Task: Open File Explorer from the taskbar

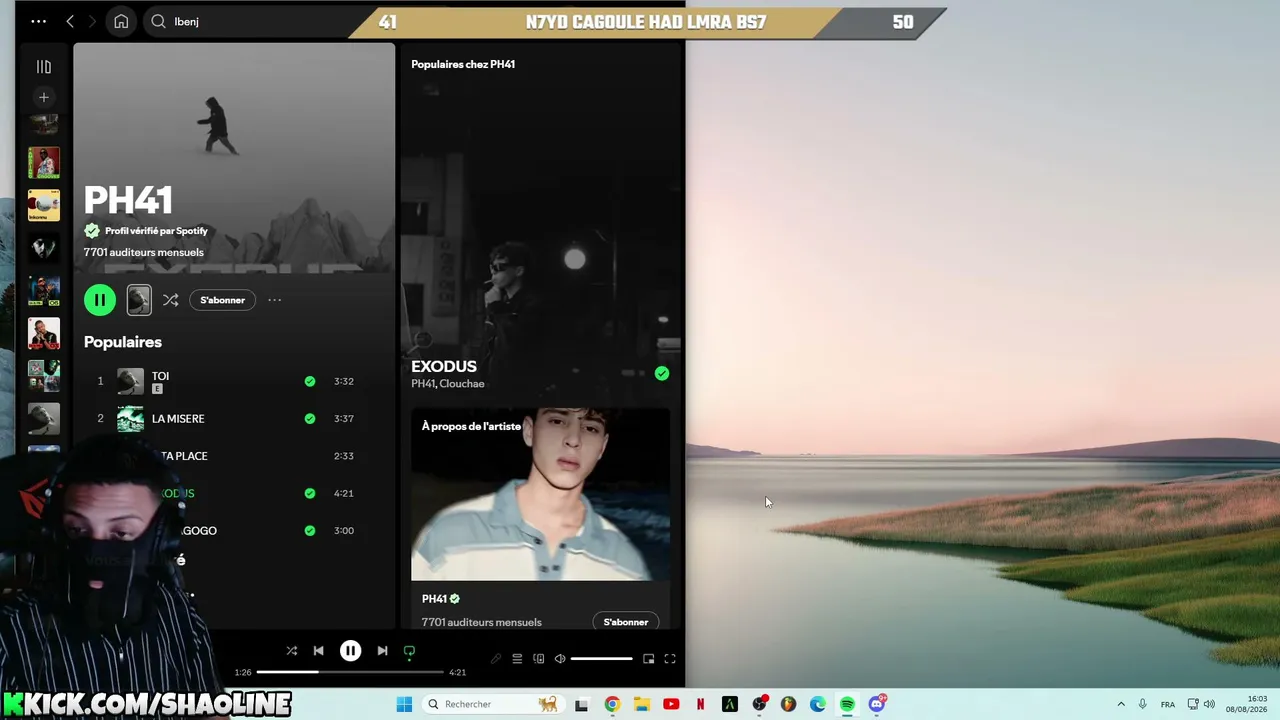Action: tap(641, 704)
